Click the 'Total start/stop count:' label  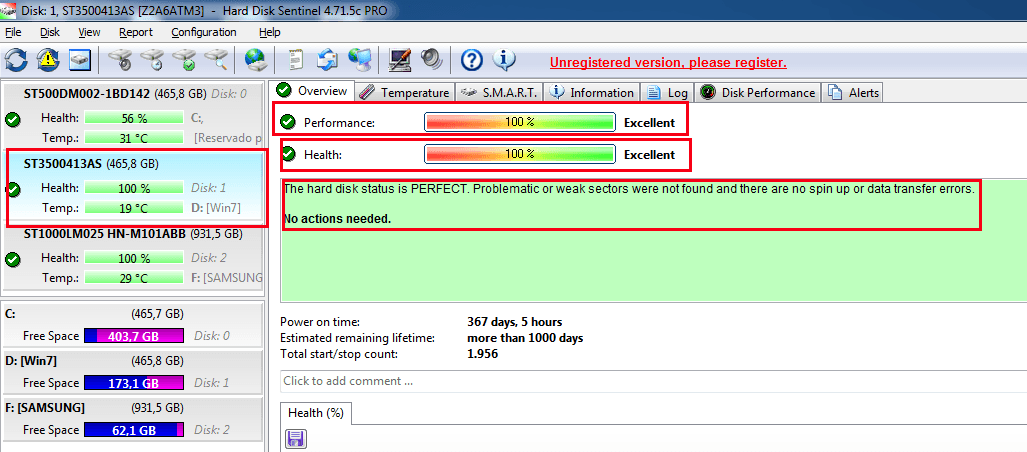339,354
